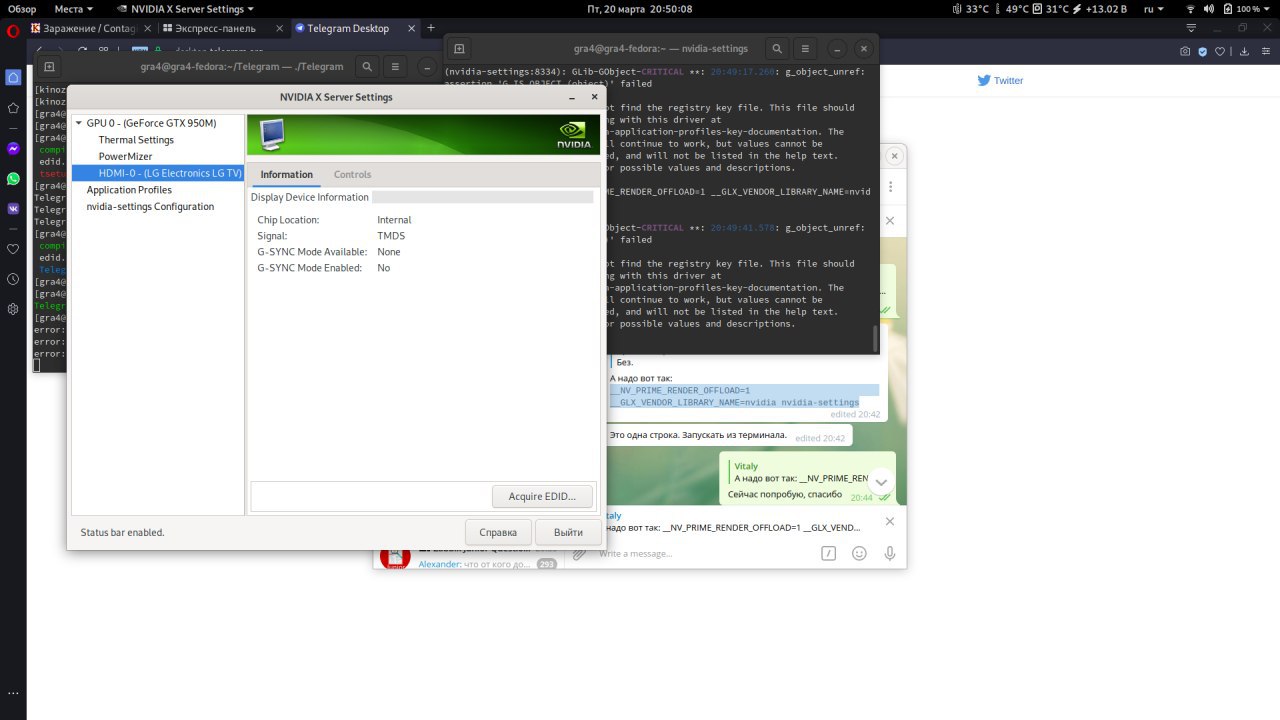The image size is (1280, 720).
Task: Open Opera easy setup sliders icon
Action: click(1263, 51)
